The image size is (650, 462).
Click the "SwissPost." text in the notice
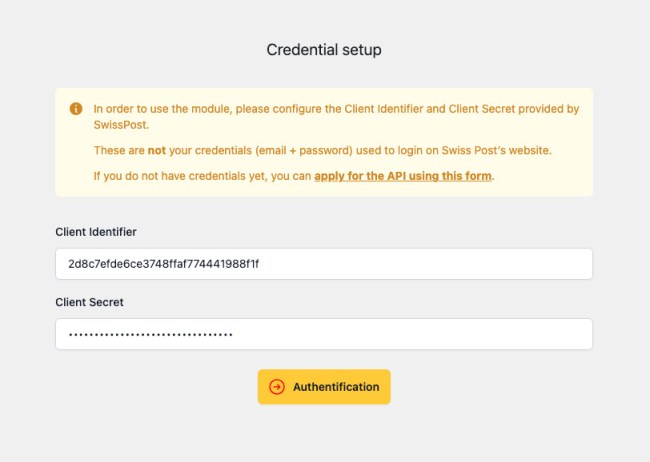point(121,125)
